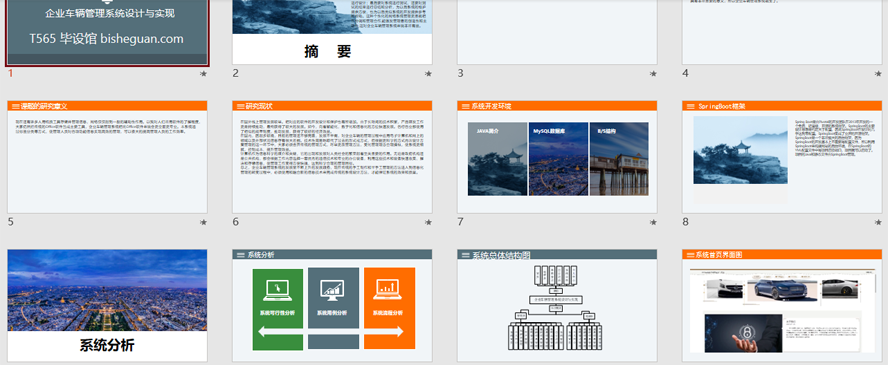Image resolution: width=888 pixels, height=365 pixels.
Task: Select the 系统开发环境 slide thumbnail
Action: [557, 157]
